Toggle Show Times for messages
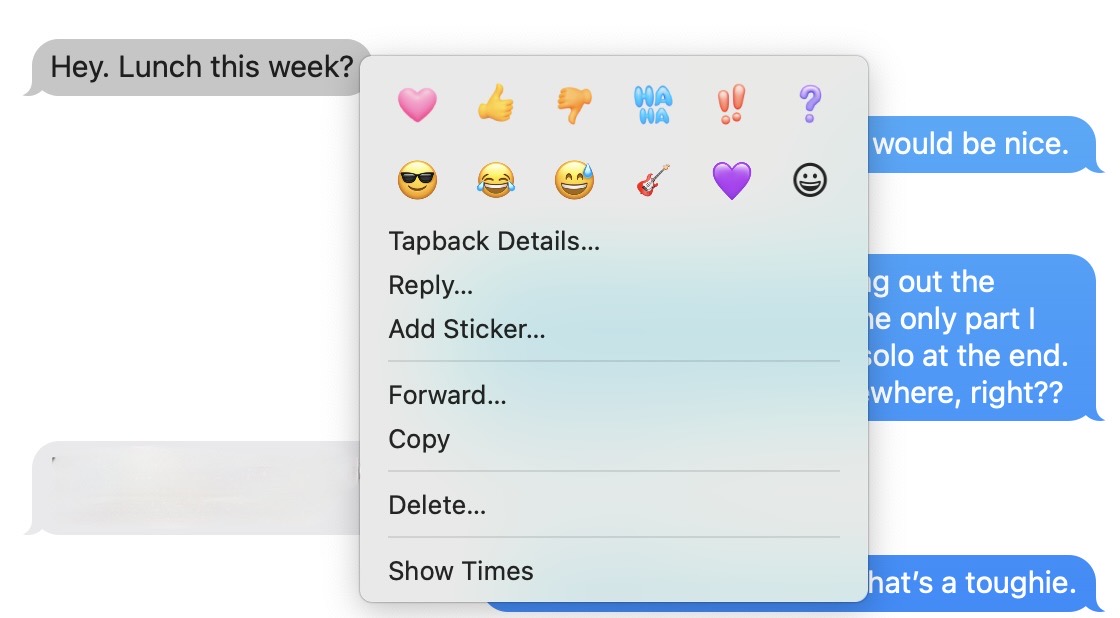The height and width of the screenshot is (618, 1120). click(x=461, y=571)
